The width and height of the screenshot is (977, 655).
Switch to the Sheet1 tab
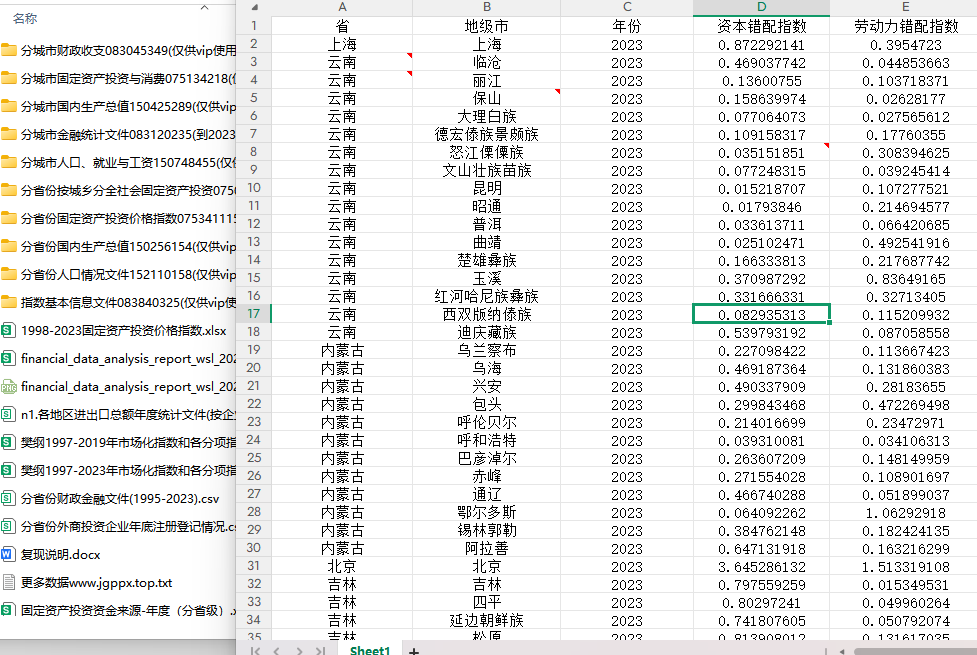tap(370, 650)
